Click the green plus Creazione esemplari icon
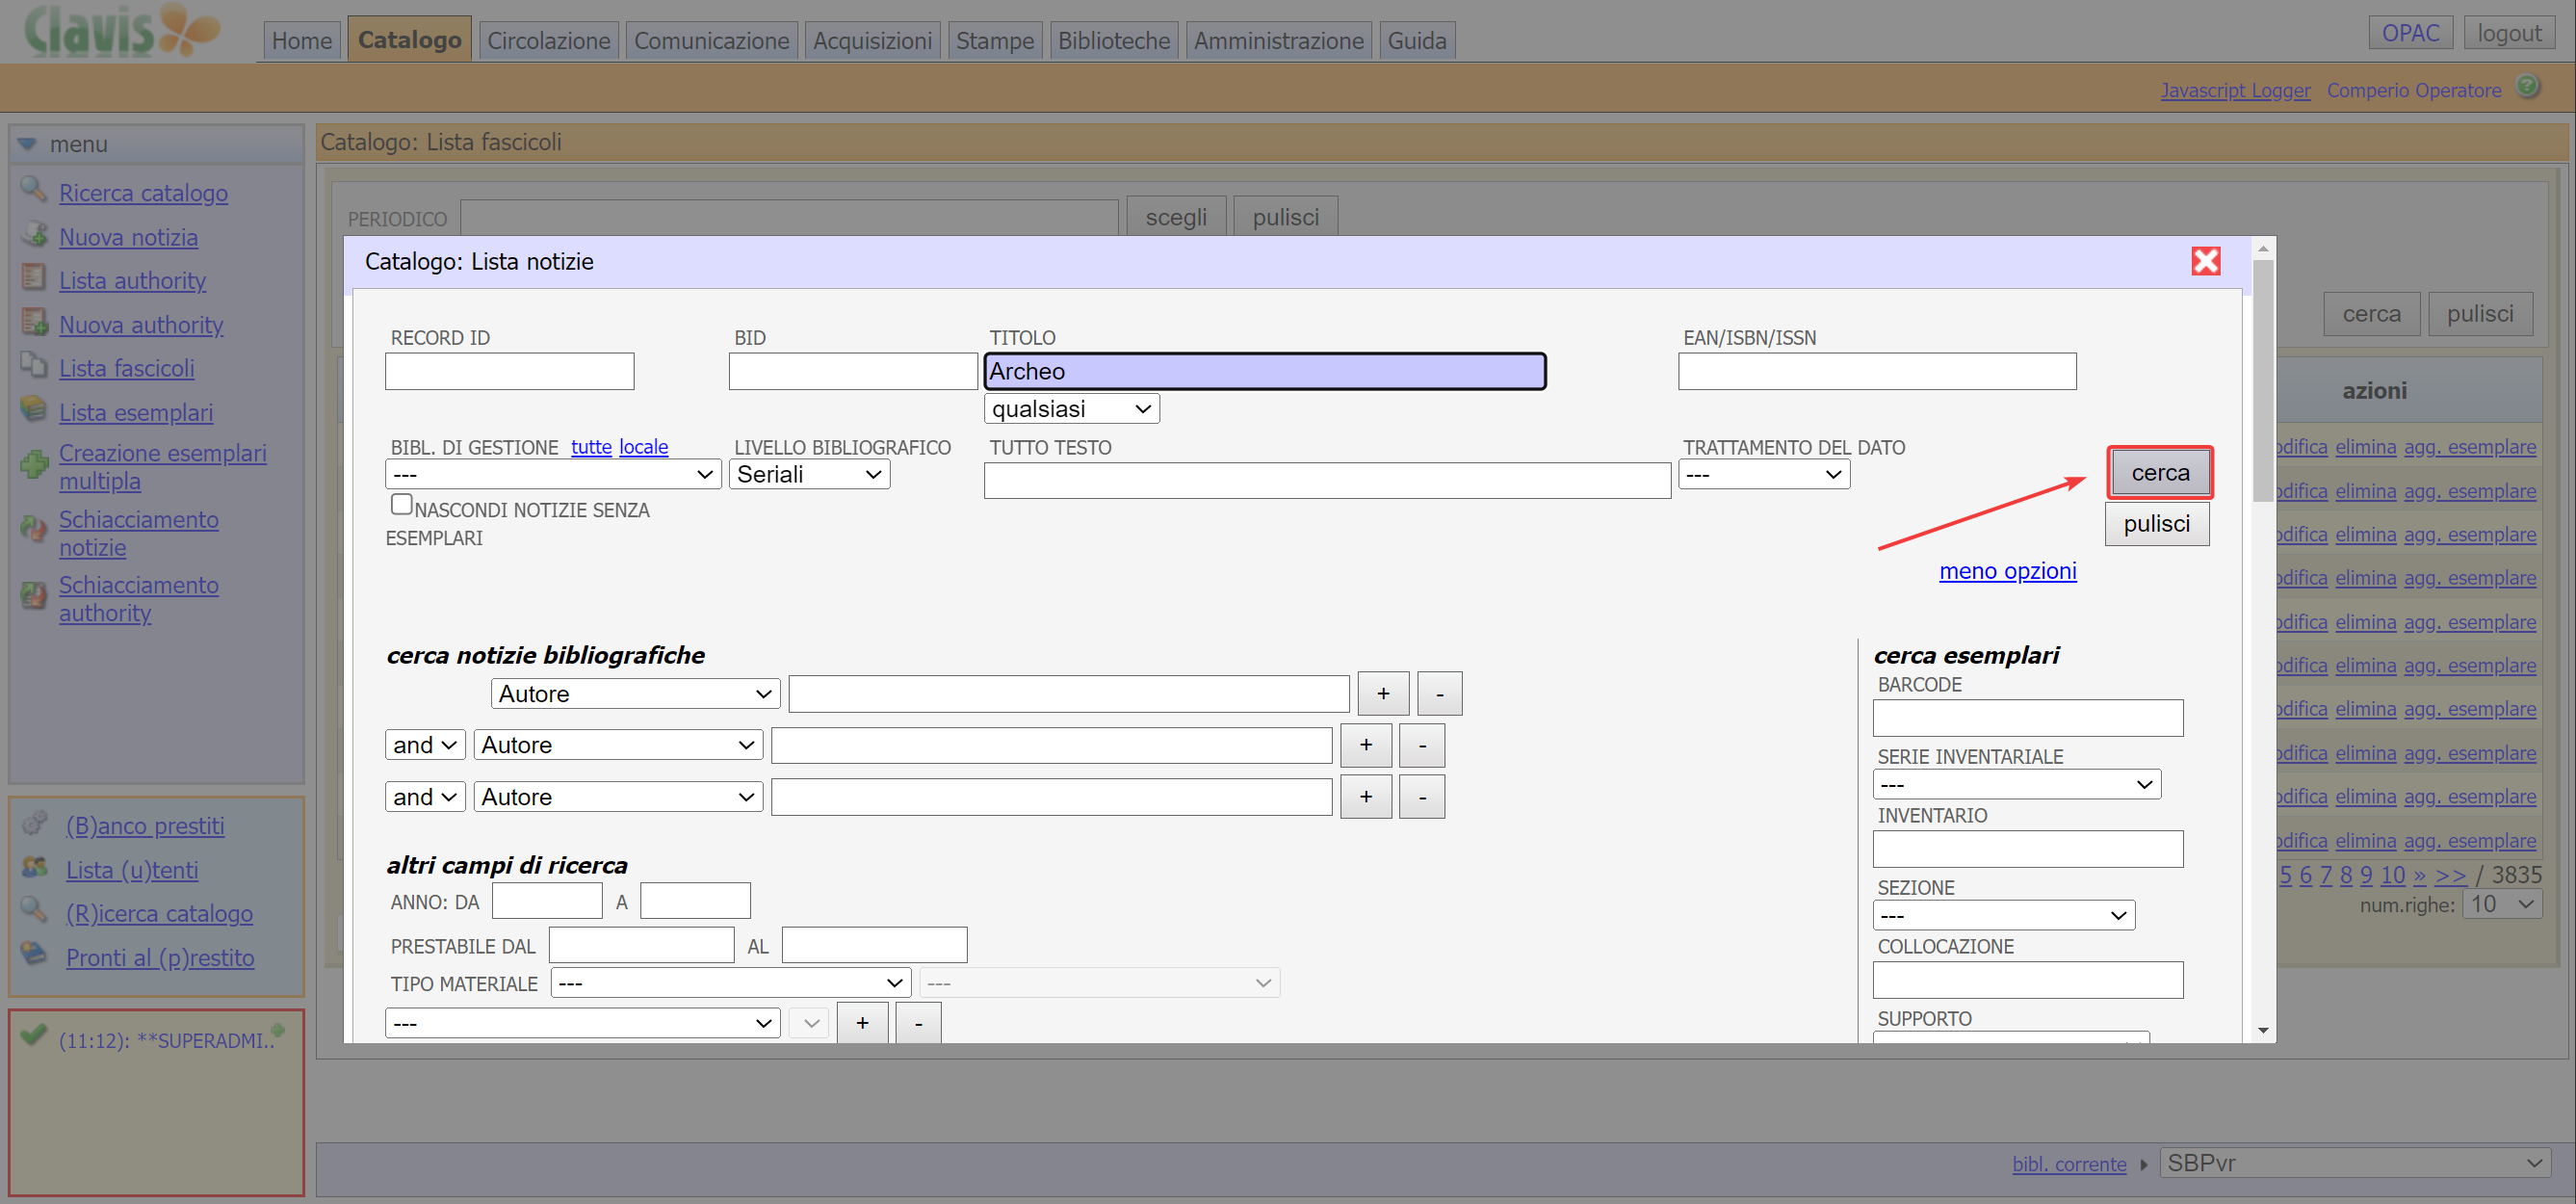2576x1204 pixels. point(34,465)
